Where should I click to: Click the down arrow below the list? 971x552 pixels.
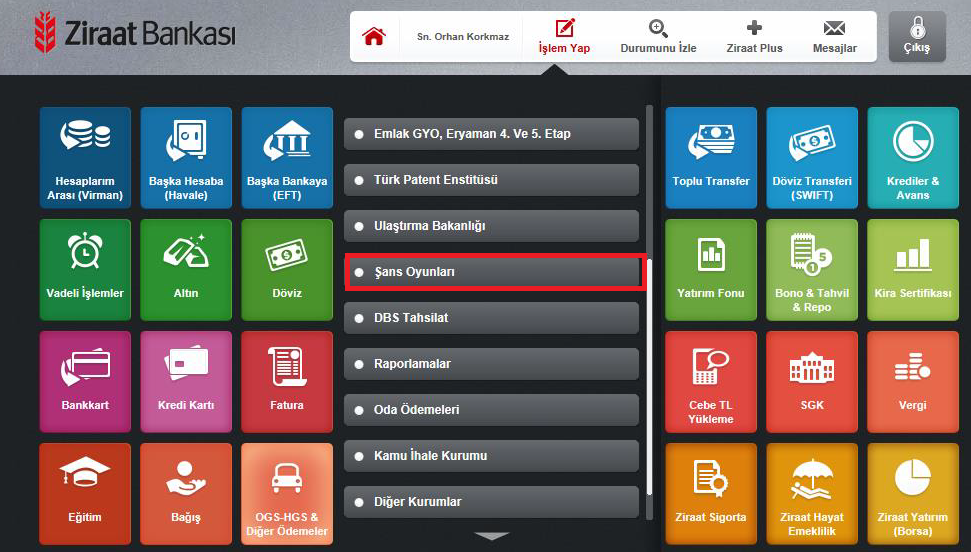(492, 536)
